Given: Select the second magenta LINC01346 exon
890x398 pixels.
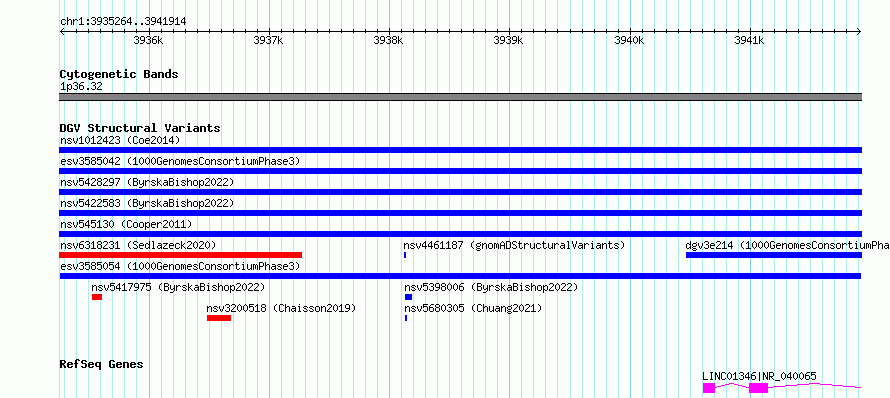Looking at the screenshot, I should click(758, 388).
